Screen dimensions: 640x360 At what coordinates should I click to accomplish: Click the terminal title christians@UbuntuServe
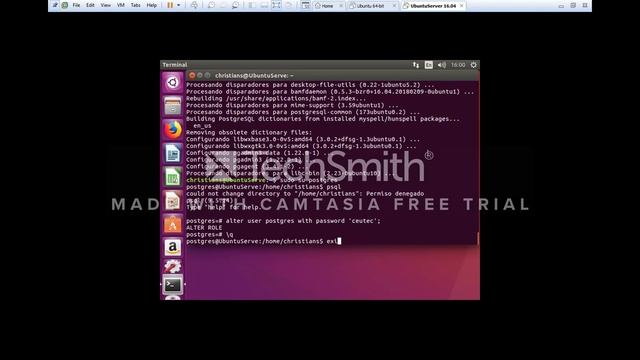tap(254, 76)
